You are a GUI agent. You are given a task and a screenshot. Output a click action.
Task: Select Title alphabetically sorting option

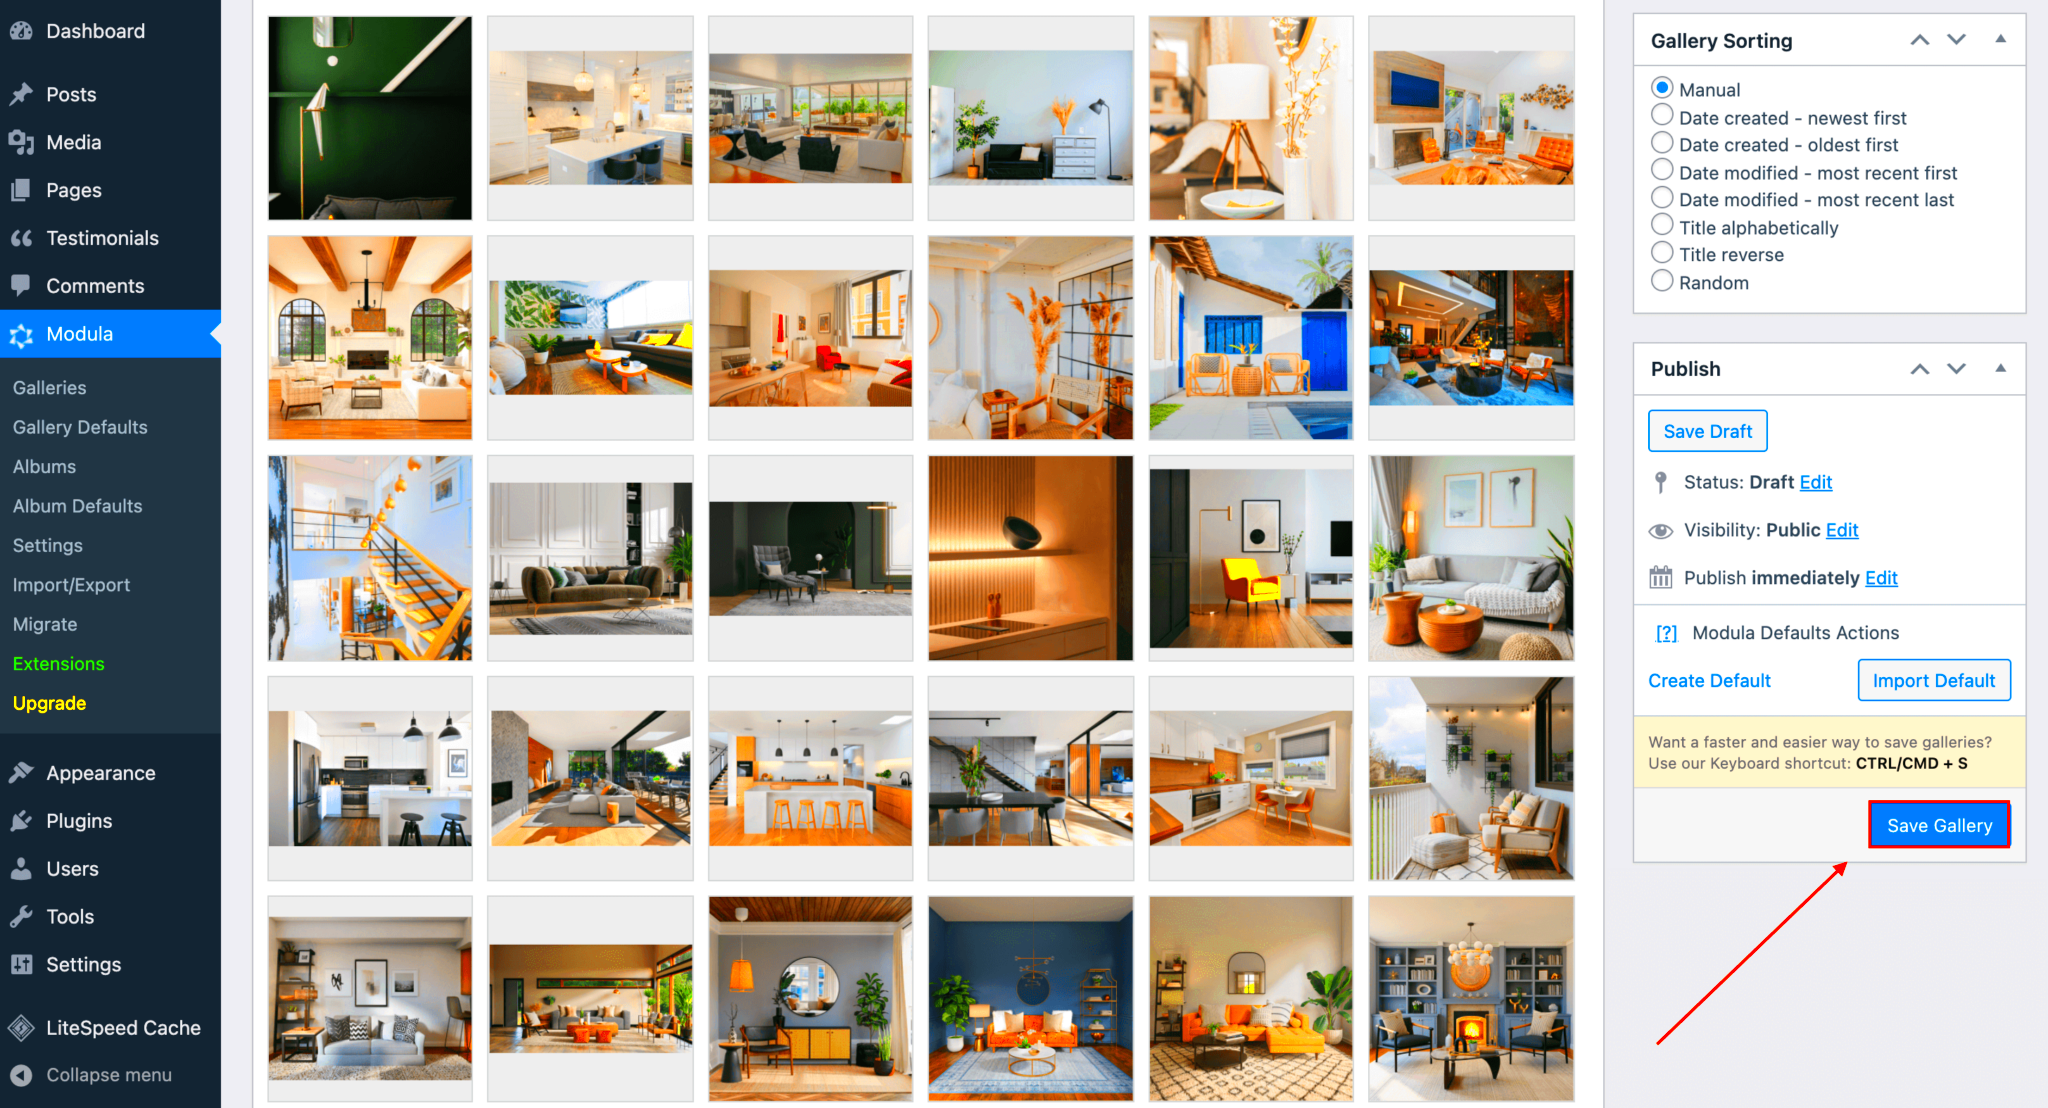[x=1661, y=227]
